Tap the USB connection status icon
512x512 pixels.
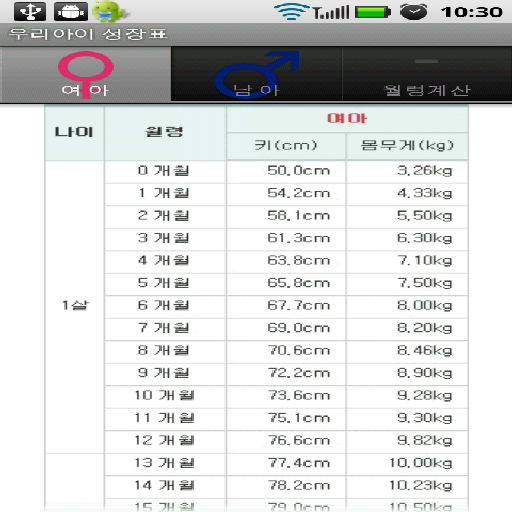[x=30, y=12]
